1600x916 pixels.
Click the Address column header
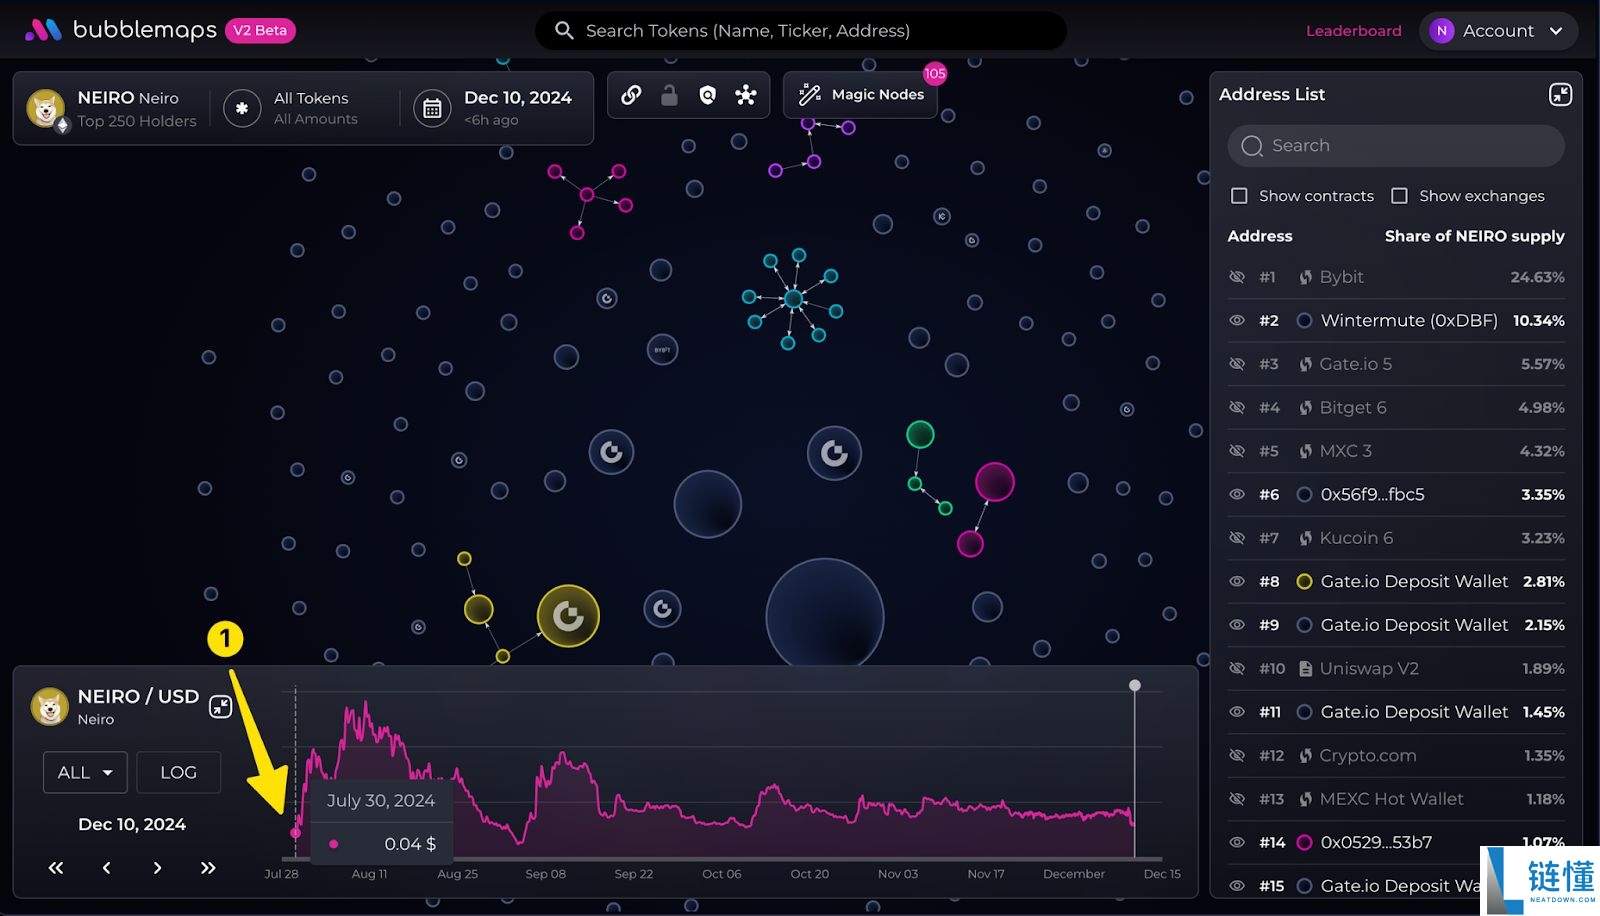coord(1260,236)
